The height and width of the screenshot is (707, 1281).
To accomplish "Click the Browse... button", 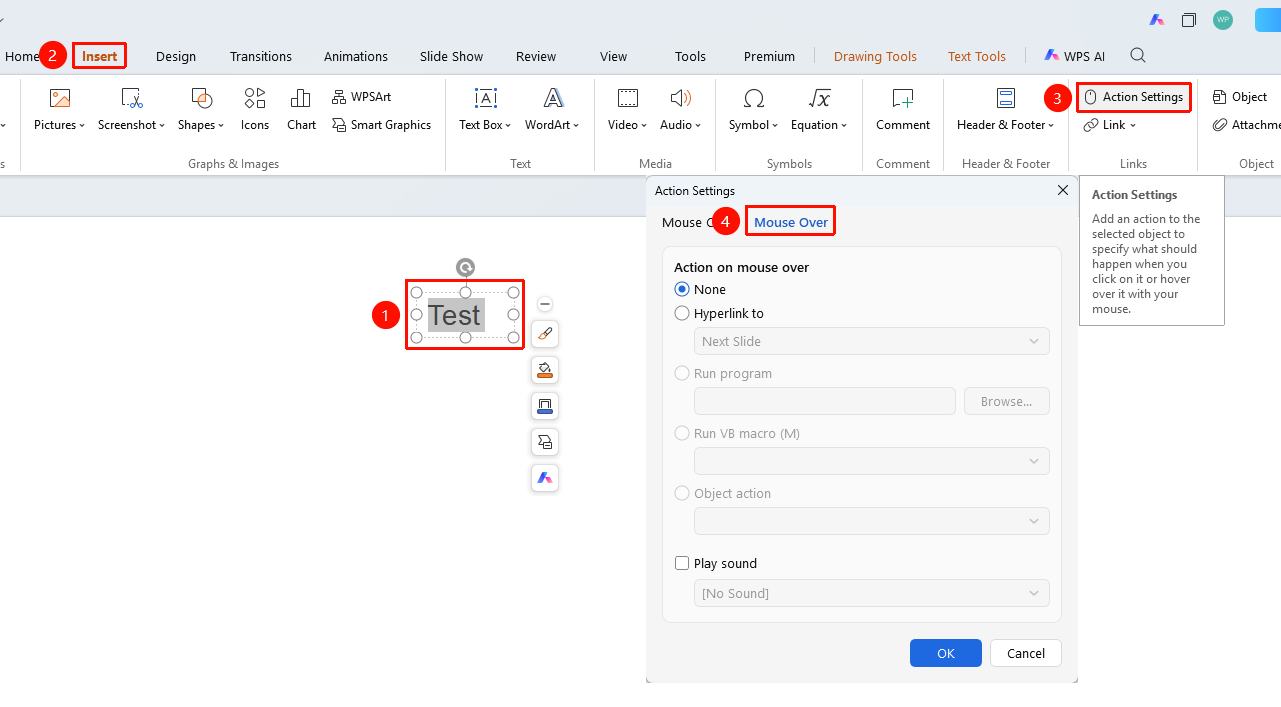I will click(1007, 401).
